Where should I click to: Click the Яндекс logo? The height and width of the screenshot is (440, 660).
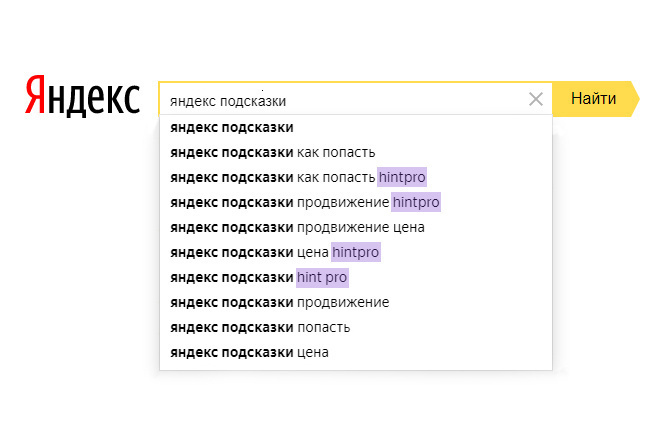pos(82,96)
